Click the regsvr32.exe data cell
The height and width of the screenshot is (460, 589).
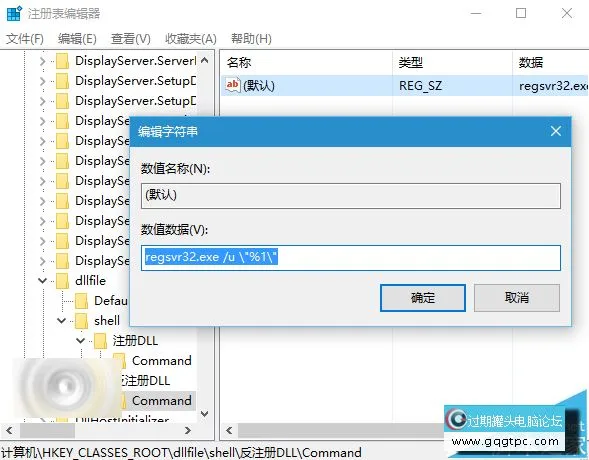(x=553, y=86)
